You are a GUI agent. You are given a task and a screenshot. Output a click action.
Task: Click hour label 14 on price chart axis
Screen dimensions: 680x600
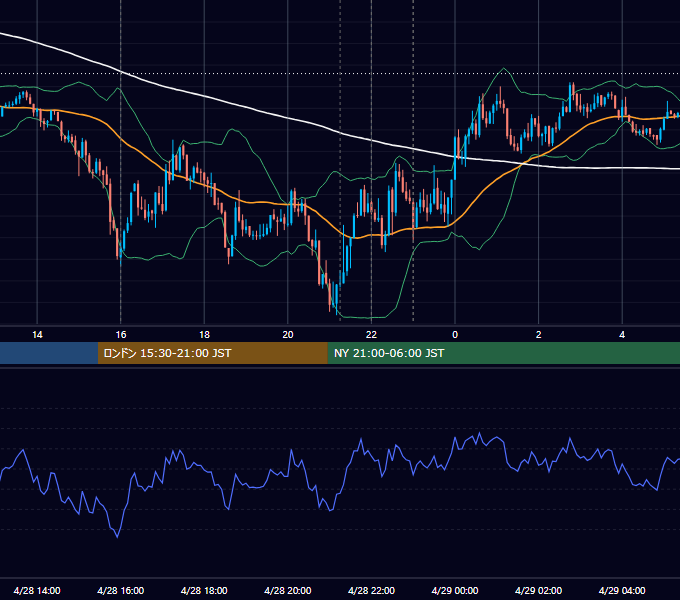point(37,334)
